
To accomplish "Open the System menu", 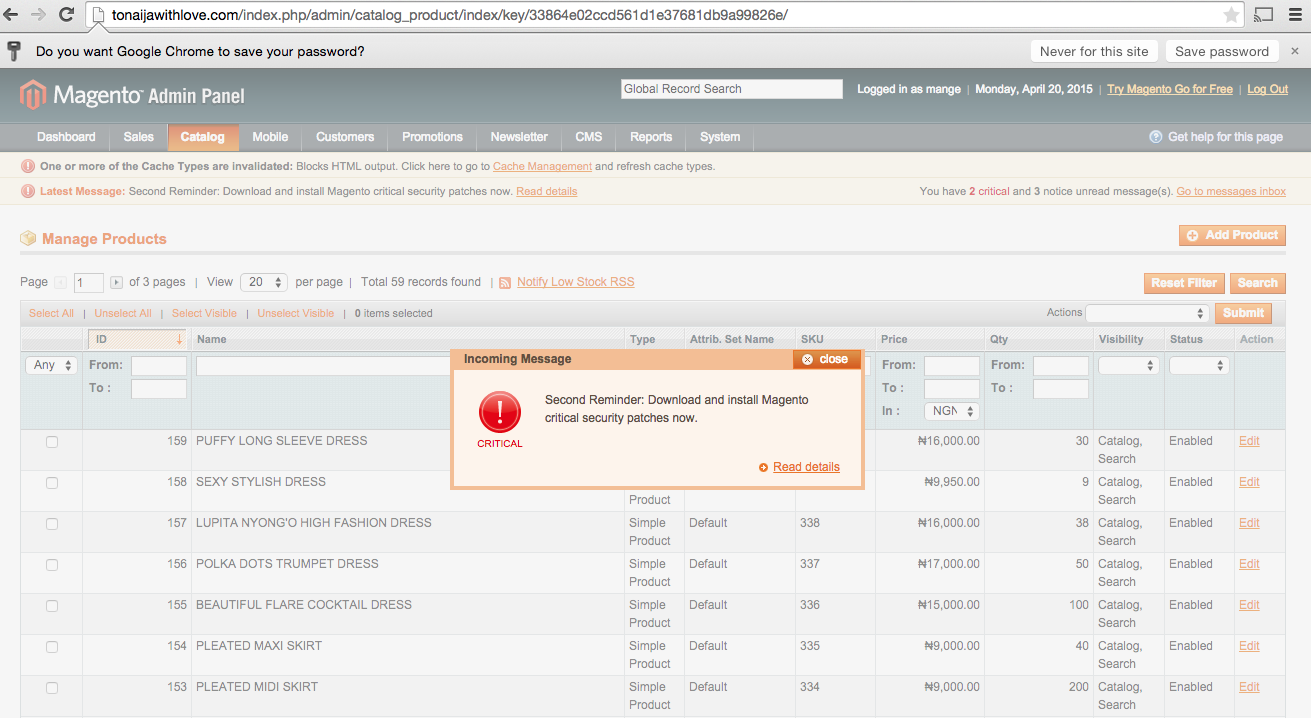I will point(720,137).
